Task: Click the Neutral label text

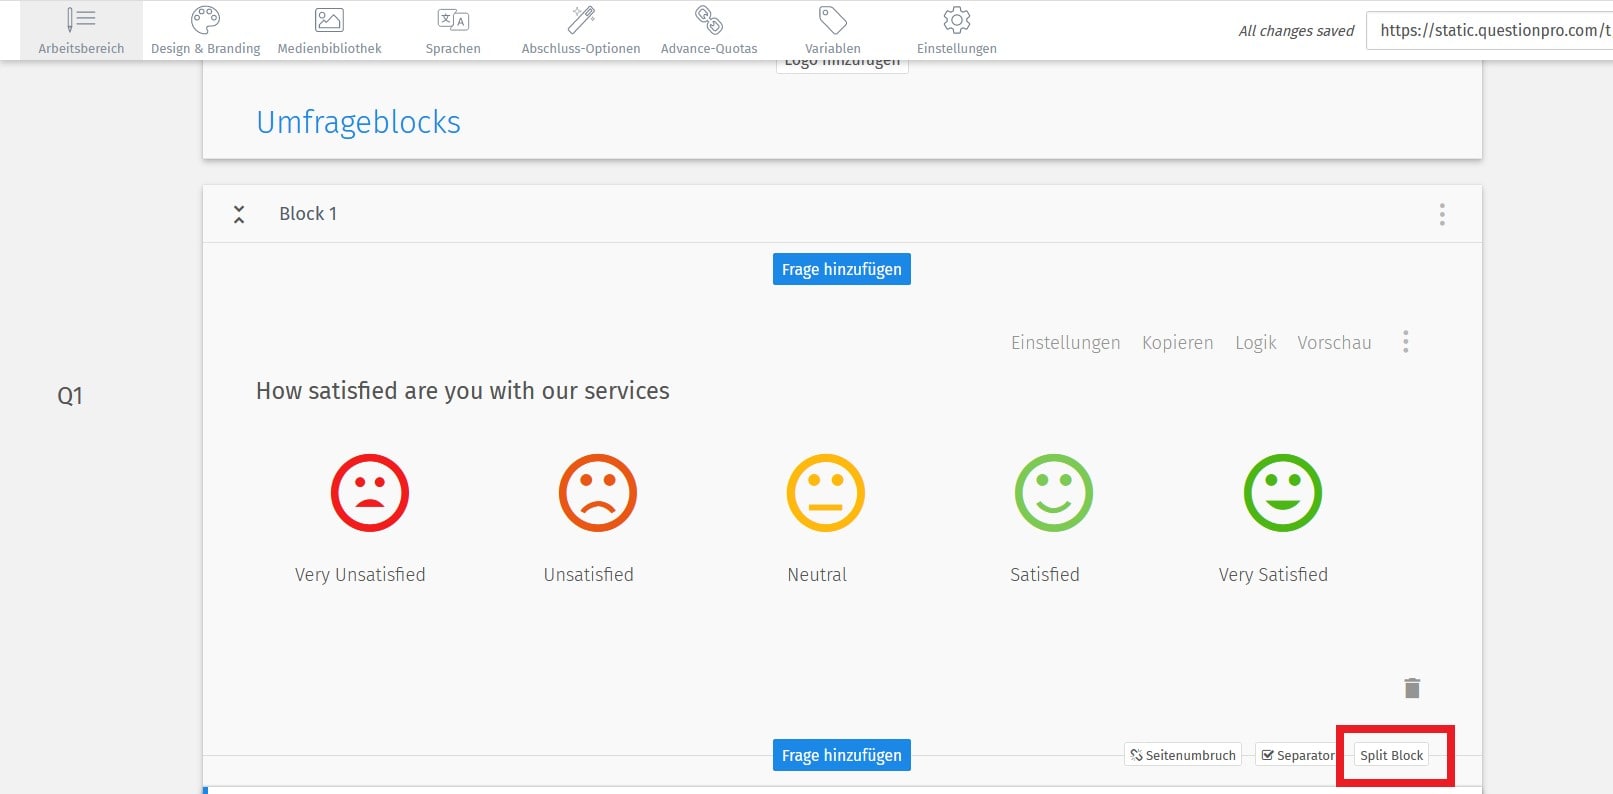Action: (x=817, y=575)
